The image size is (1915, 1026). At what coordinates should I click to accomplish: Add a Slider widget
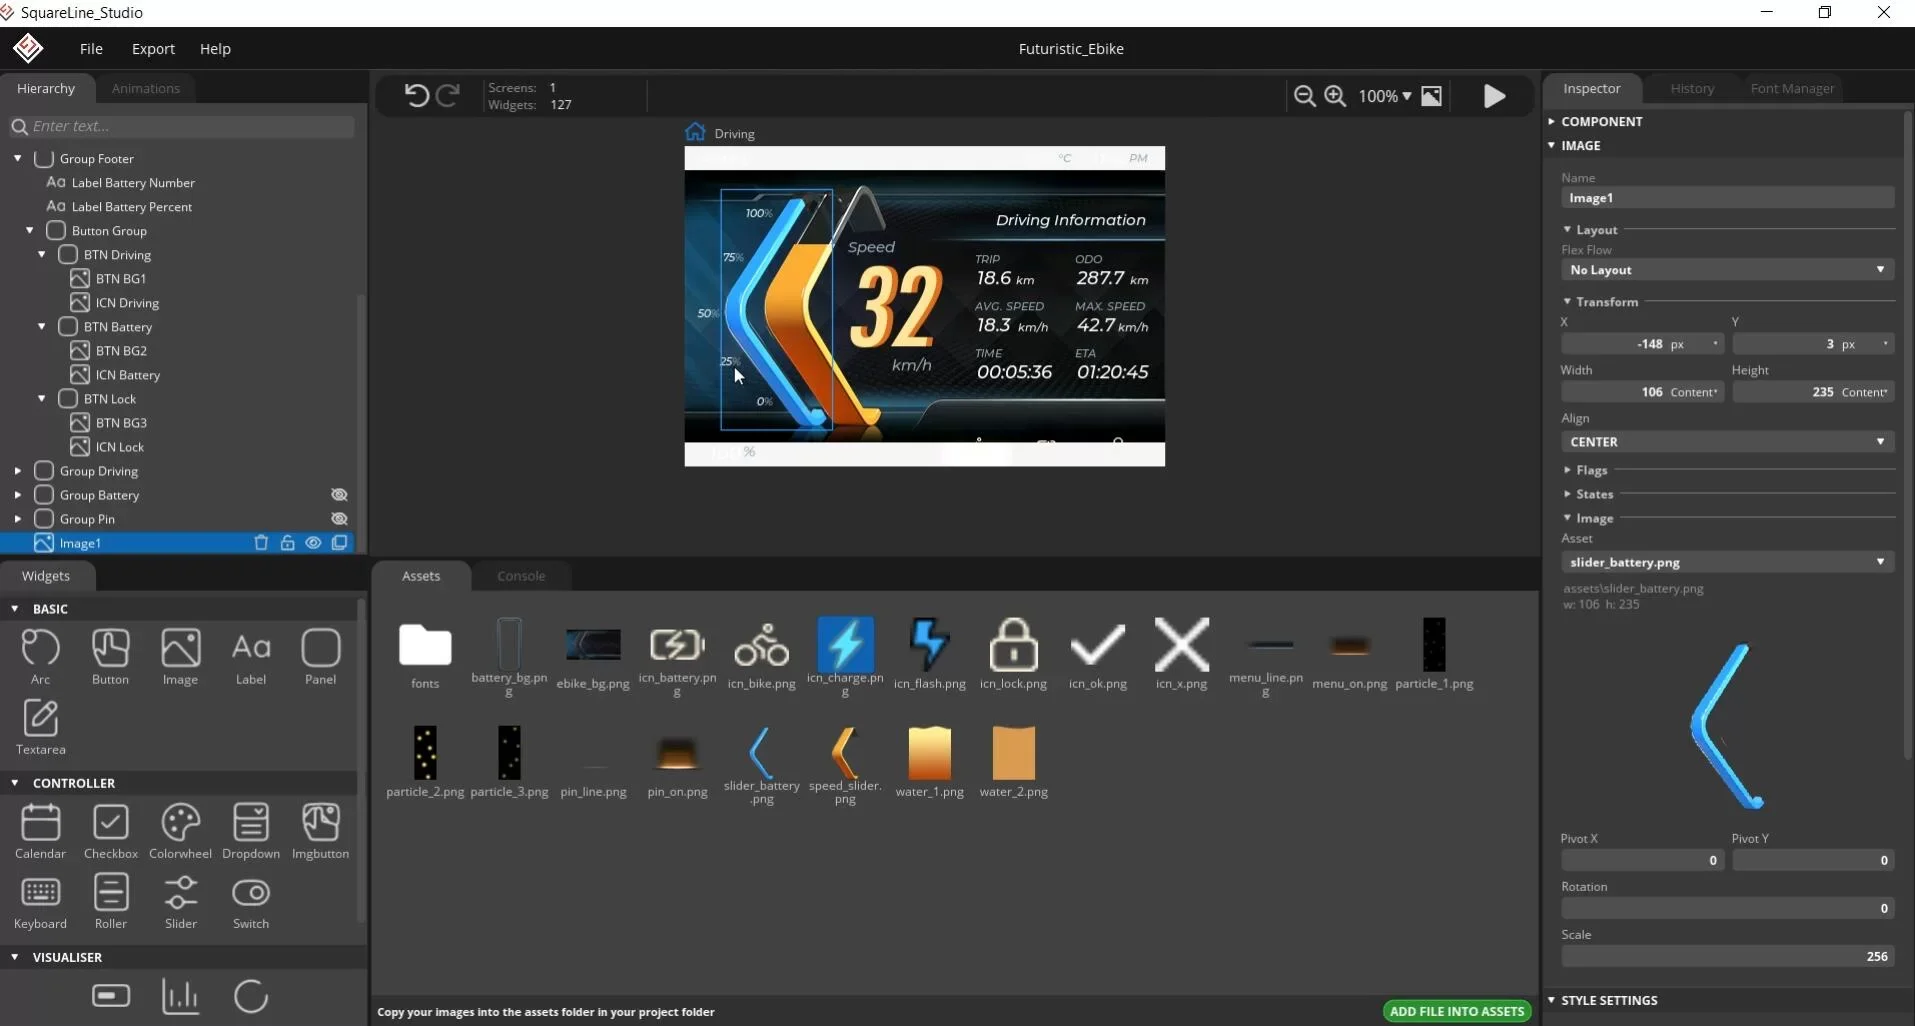(x=180, y=901)
